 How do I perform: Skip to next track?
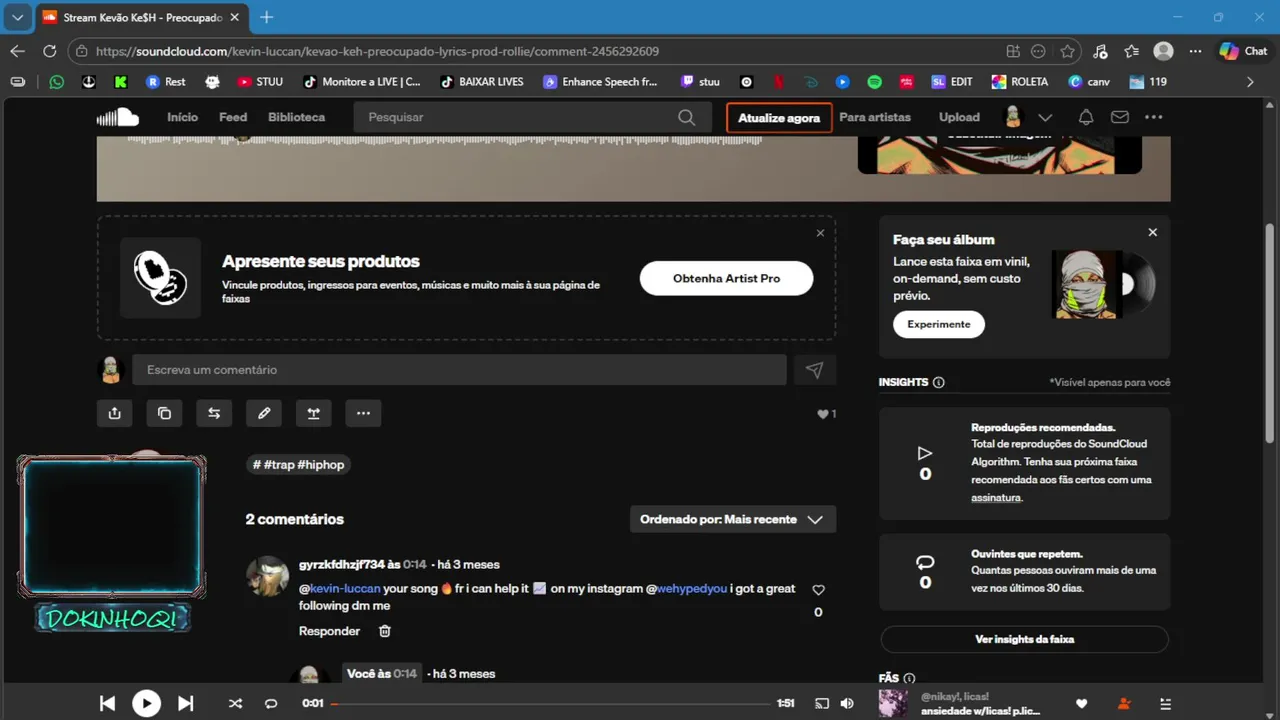[x=185, y=703]
